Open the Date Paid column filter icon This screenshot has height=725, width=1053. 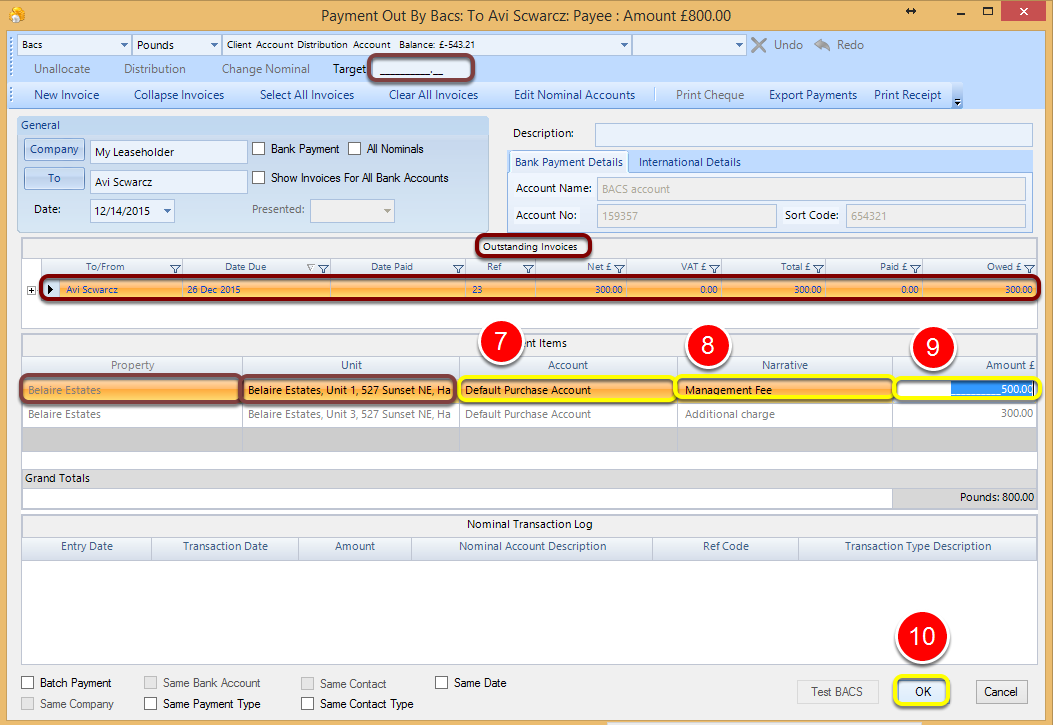click(458, 269)
